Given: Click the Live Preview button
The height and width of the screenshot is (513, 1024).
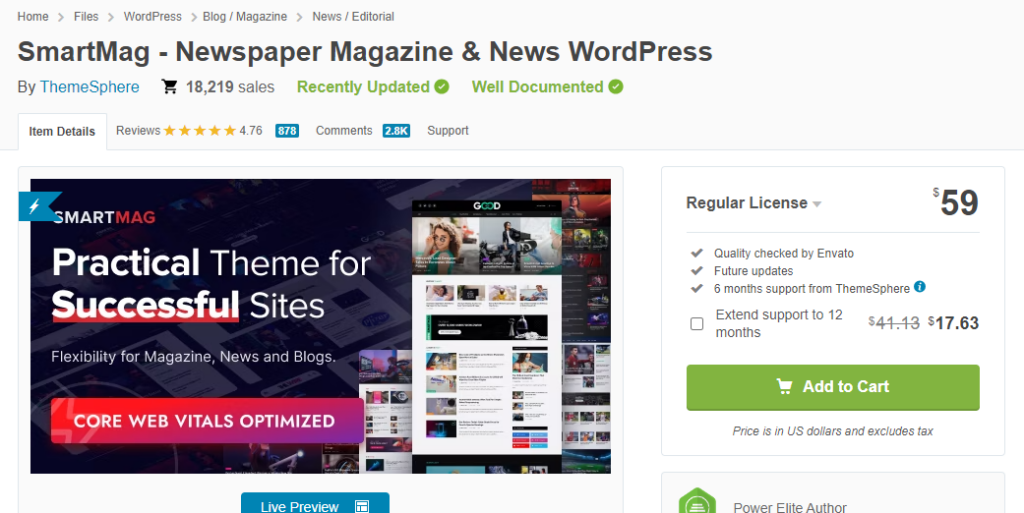Looking at the screenshot, I should (x=315, y=503).
